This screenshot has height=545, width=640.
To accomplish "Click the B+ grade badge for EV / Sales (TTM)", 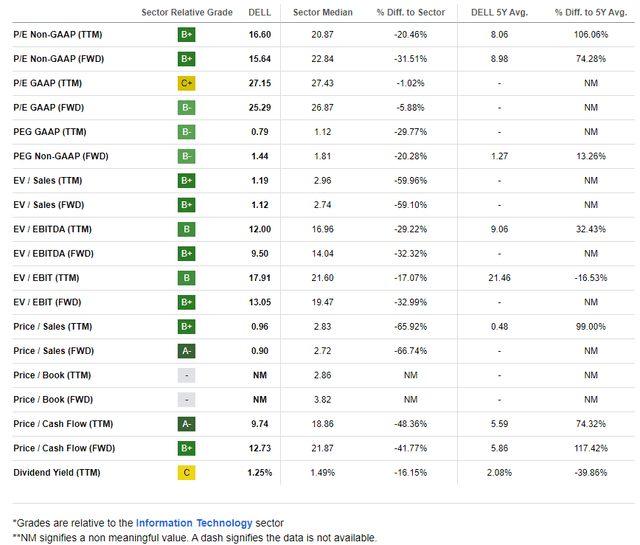I will pos(187,180).
